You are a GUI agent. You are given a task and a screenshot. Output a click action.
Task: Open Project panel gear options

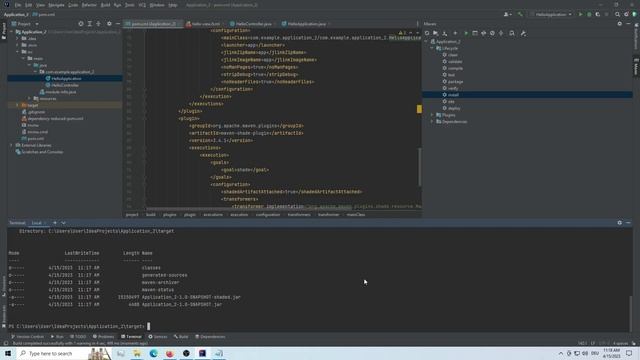tap(109, 24)
